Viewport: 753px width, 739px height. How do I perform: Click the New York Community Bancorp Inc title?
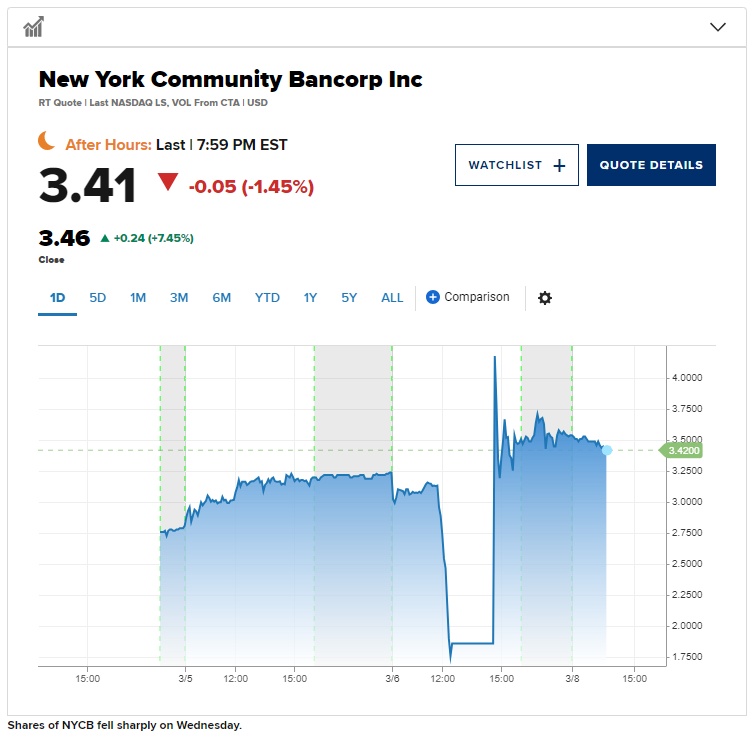pyautogui.click(x=231, y=80)
